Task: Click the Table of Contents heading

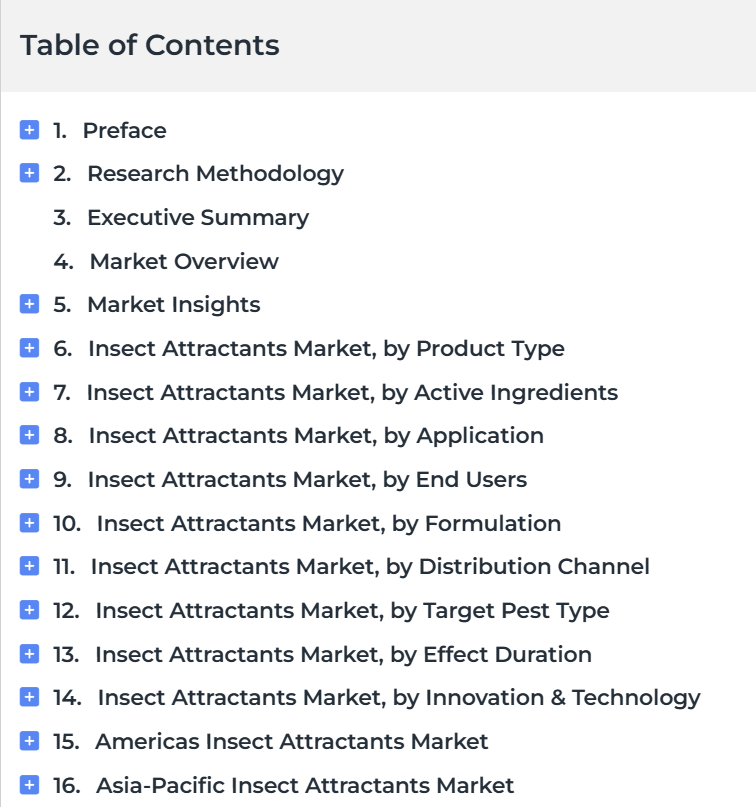Action: click(x=150, y=45)
